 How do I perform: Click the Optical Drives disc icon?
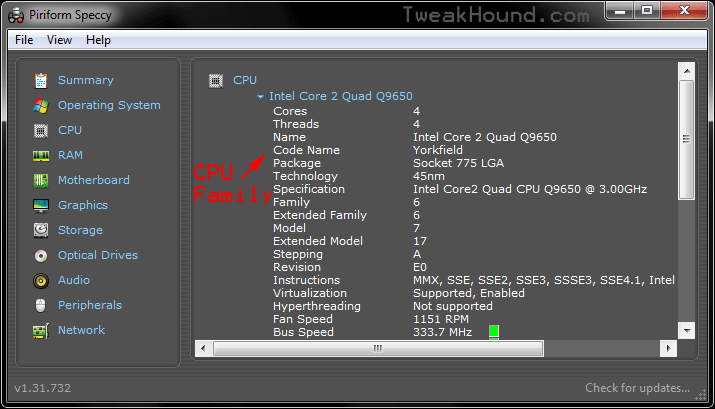(41, 256)
